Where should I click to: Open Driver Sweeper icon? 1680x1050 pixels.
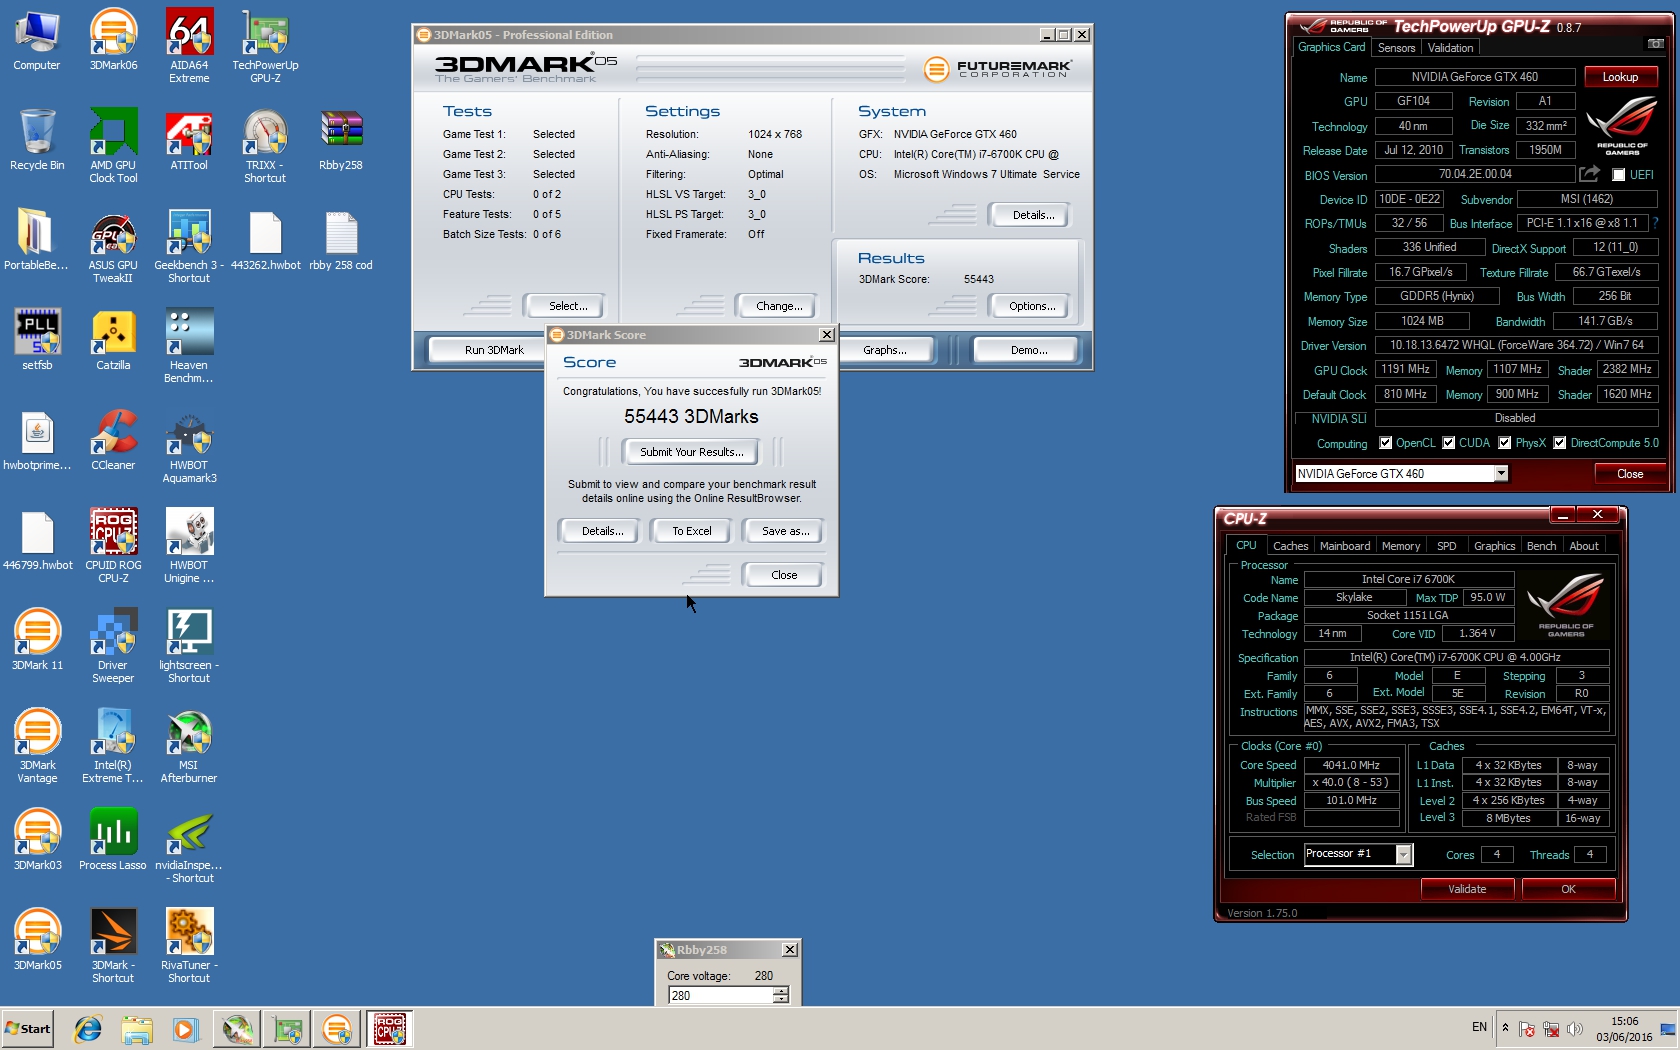(113, 647)
